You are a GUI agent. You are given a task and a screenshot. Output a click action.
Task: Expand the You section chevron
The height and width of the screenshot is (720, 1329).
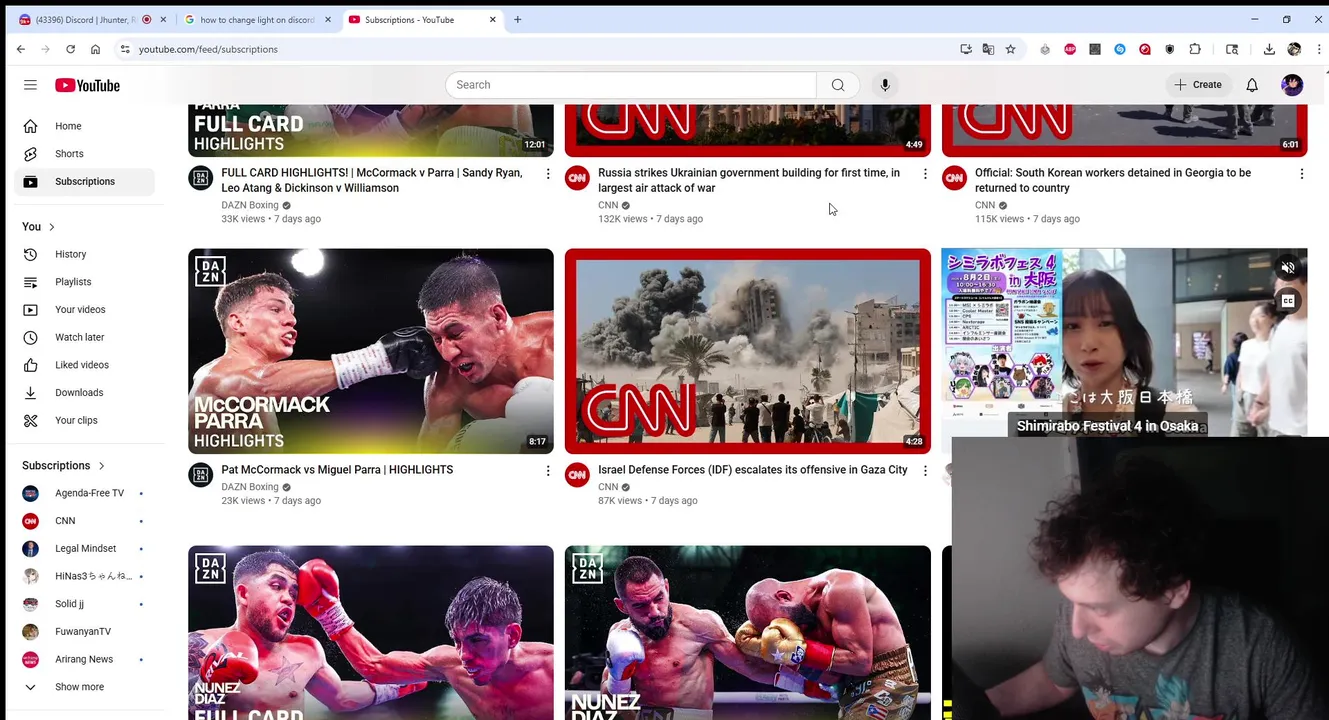tap(52, 227)
